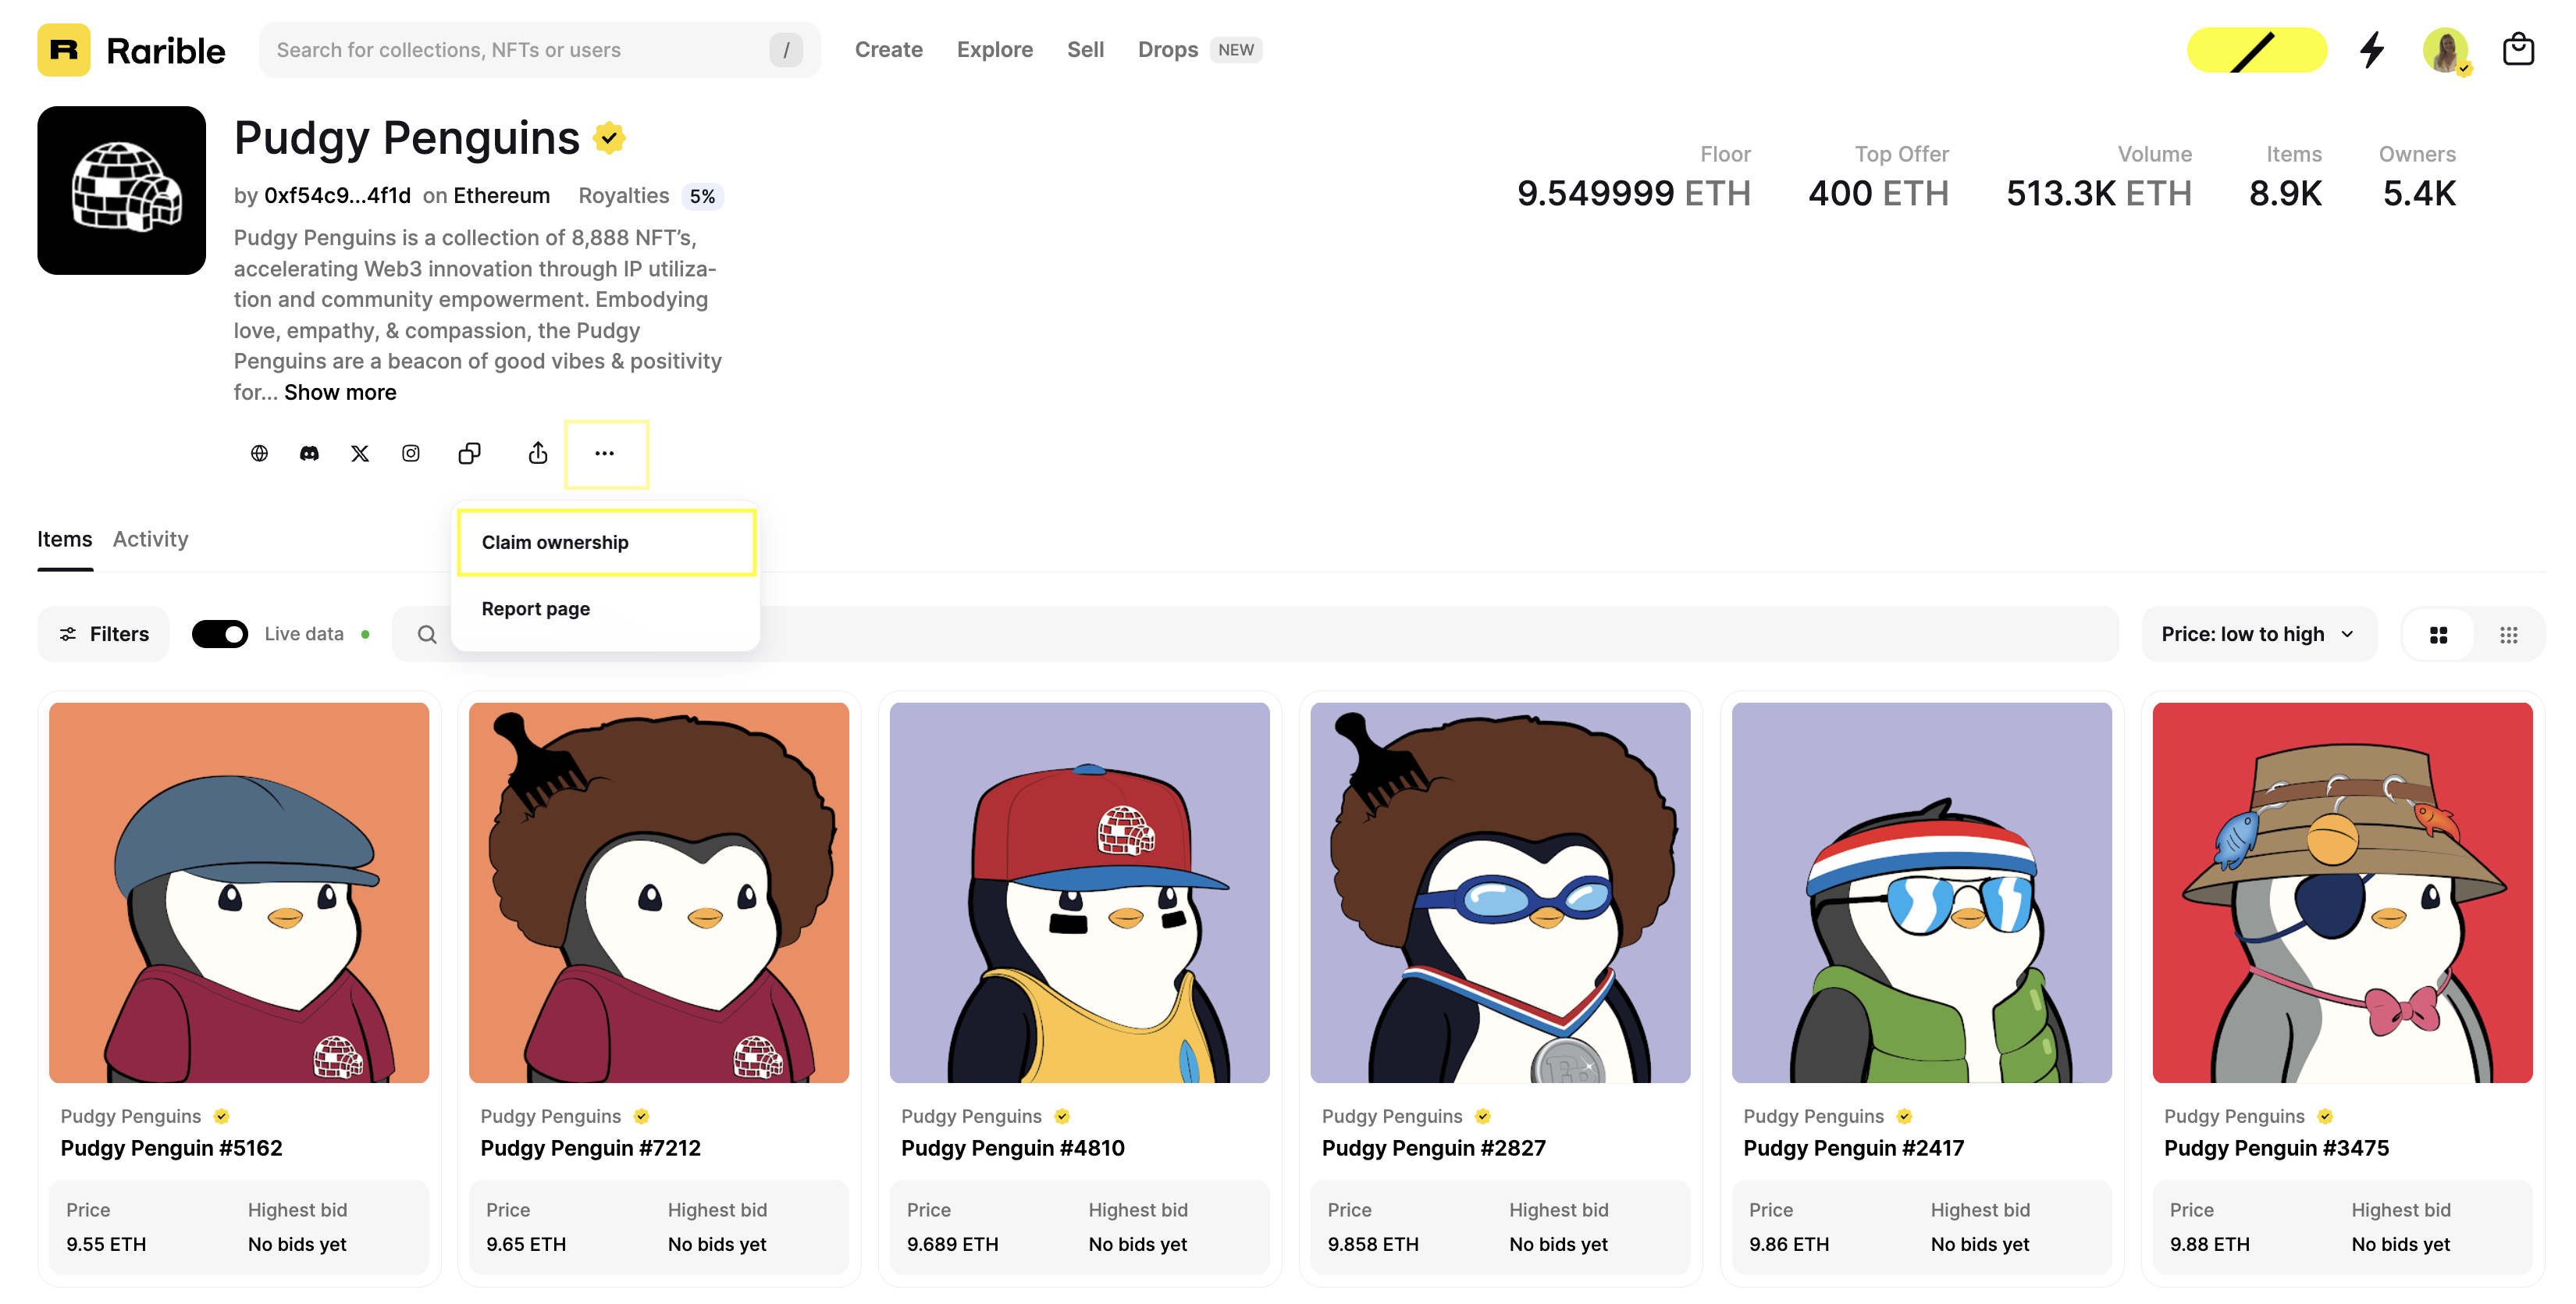Open the shopping bag cart icon
2576x1304 pixels.
click(2518, 50)
